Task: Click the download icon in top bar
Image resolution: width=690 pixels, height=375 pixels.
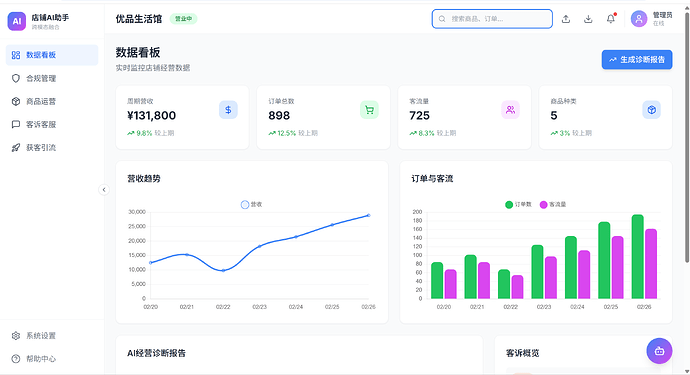Action: 588,19
